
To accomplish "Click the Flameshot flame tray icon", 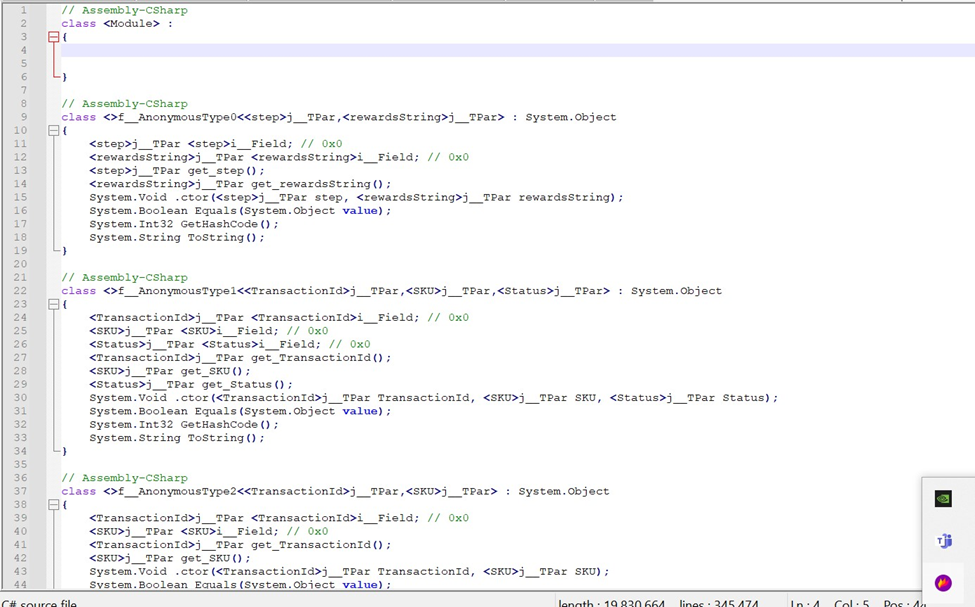I will click(x=943, y=583).
